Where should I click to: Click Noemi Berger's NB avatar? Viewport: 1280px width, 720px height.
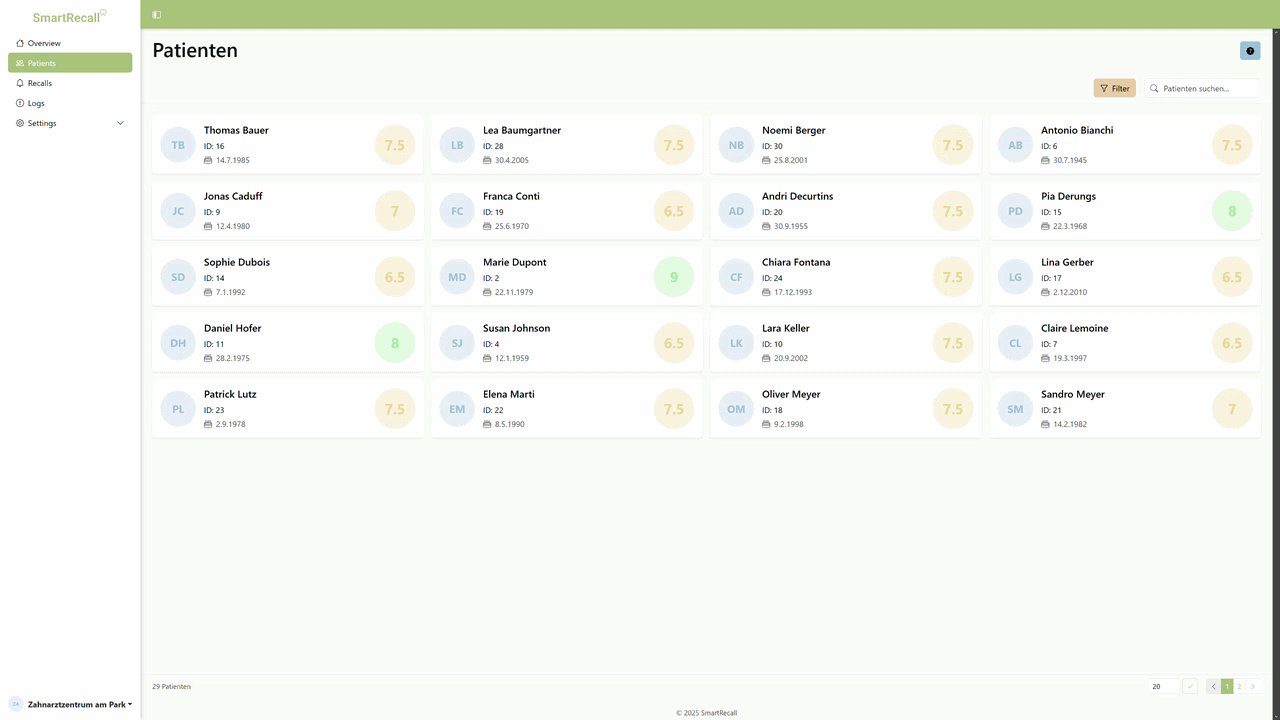pos(736,145)
